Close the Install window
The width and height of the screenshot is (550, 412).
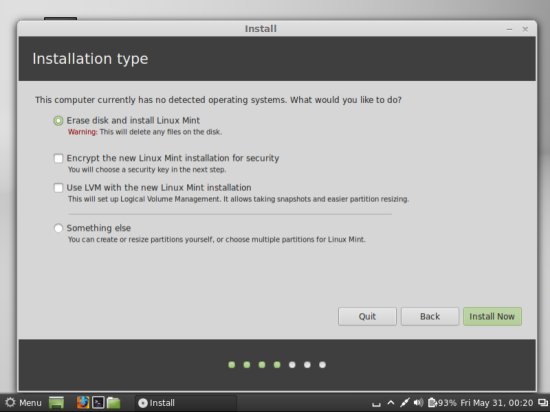pos(525,29)
